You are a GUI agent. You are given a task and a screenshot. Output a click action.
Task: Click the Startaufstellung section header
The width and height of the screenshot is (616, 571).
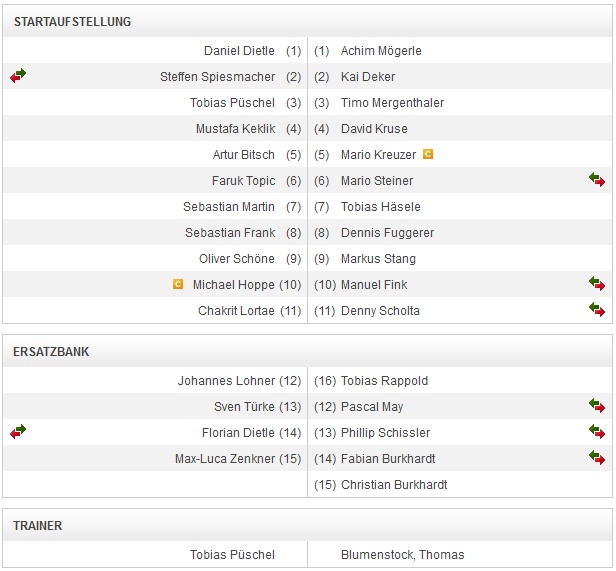tap(72, 22)
